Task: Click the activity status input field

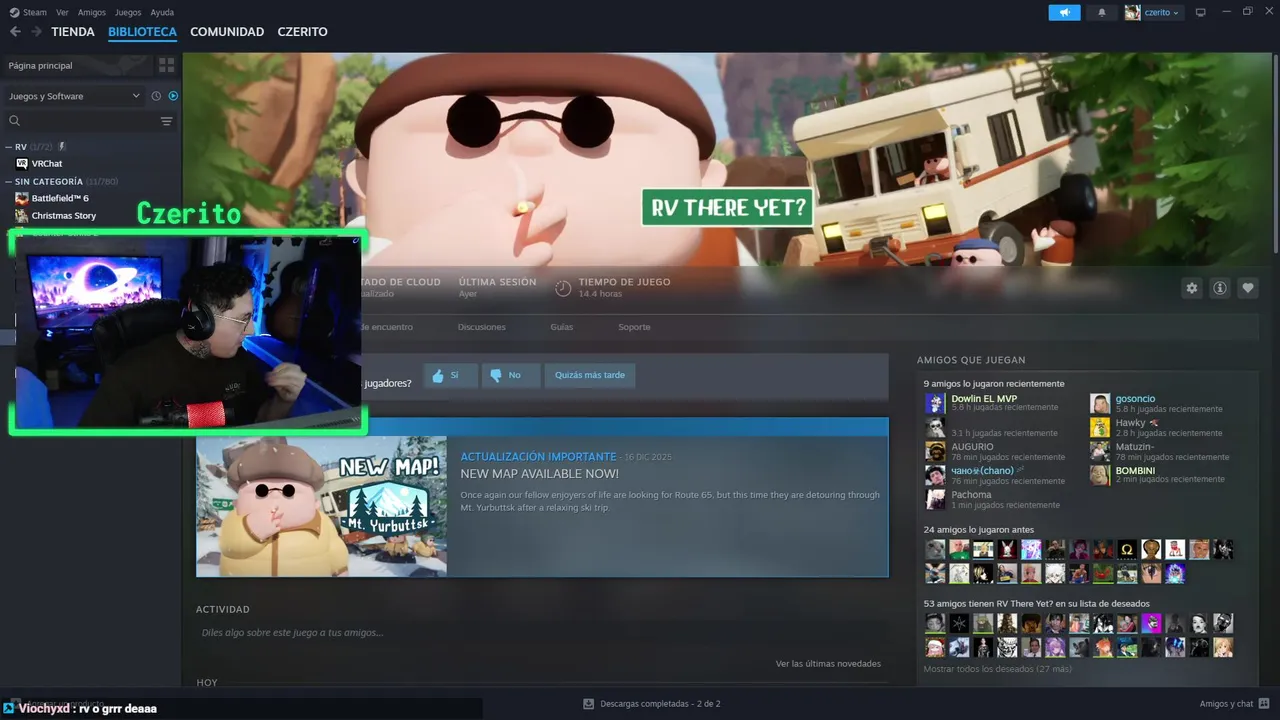Action: click(540, 633)
